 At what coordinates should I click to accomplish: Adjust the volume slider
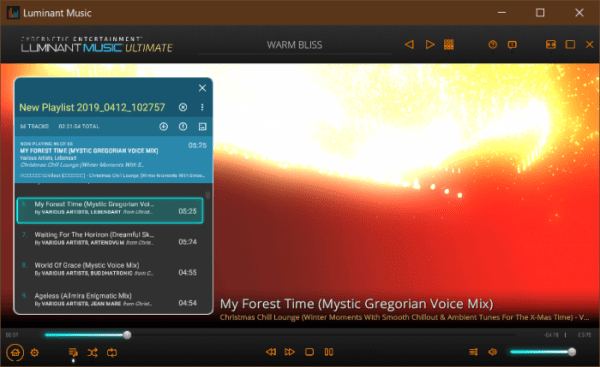tap(543, 352)
